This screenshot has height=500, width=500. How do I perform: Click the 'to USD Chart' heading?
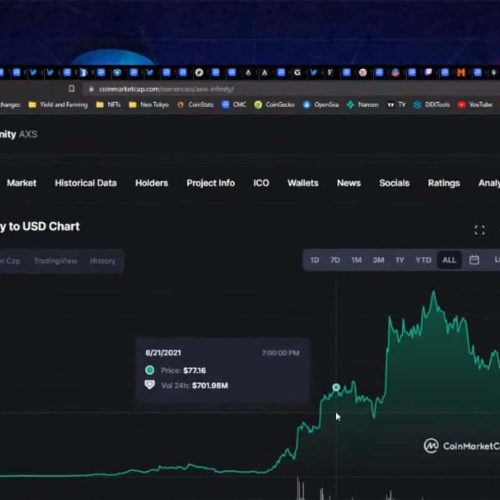tap(44, 226)
